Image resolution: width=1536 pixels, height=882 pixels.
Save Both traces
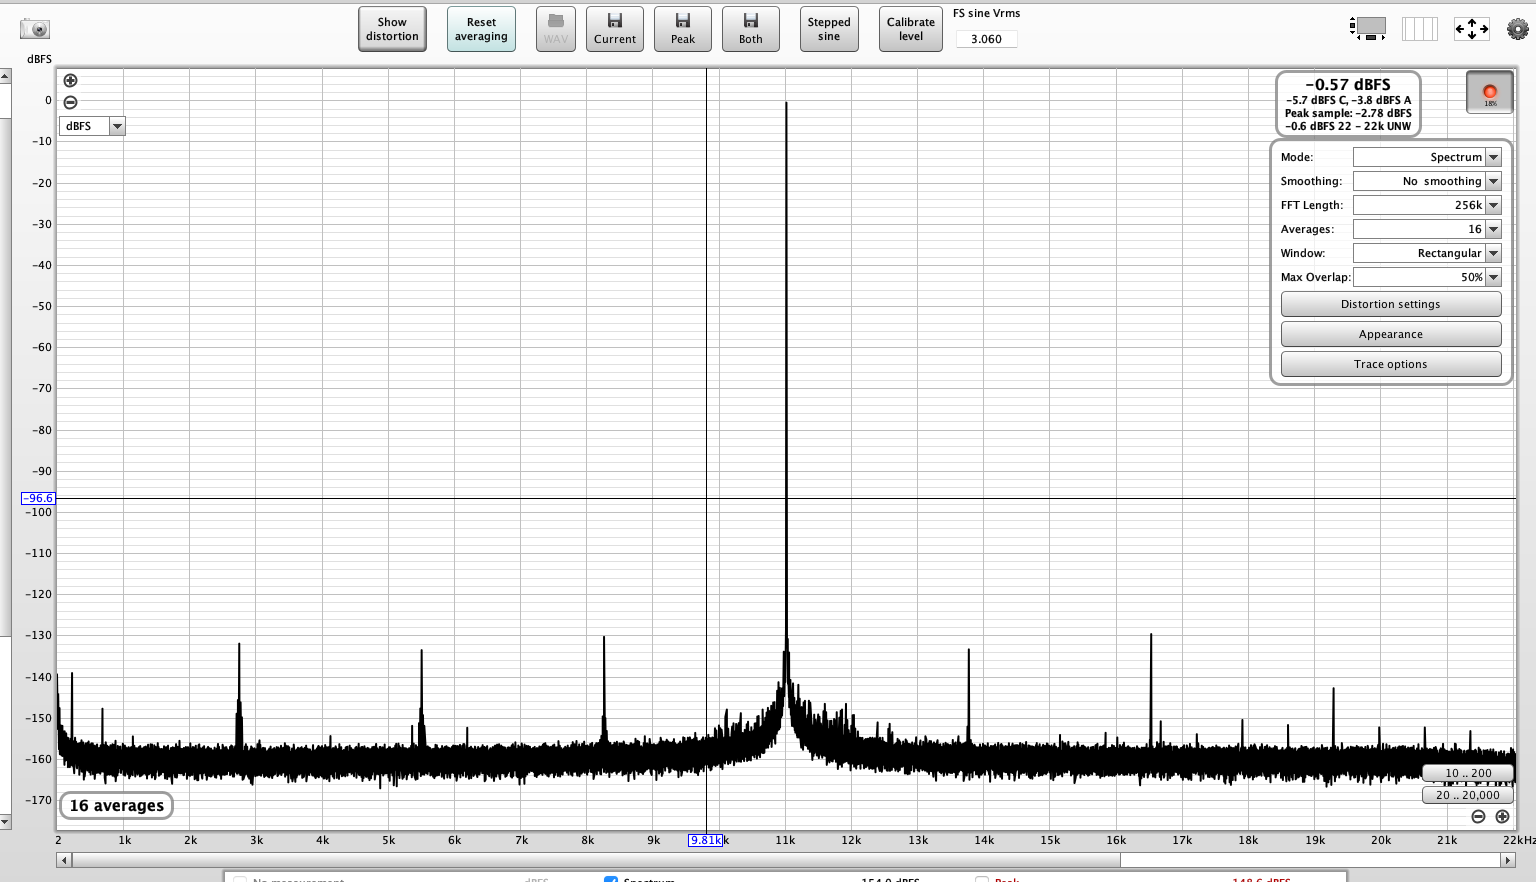pyautogui.click(x=751, y=29)
